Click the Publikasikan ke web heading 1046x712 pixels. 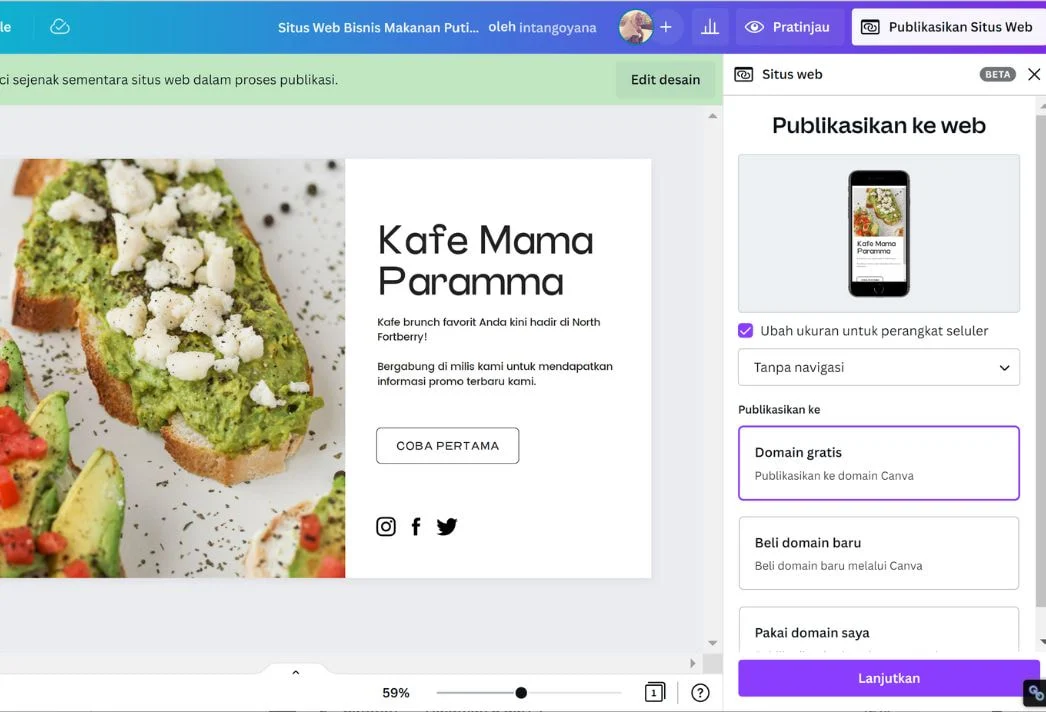click(x=879, y=125)
